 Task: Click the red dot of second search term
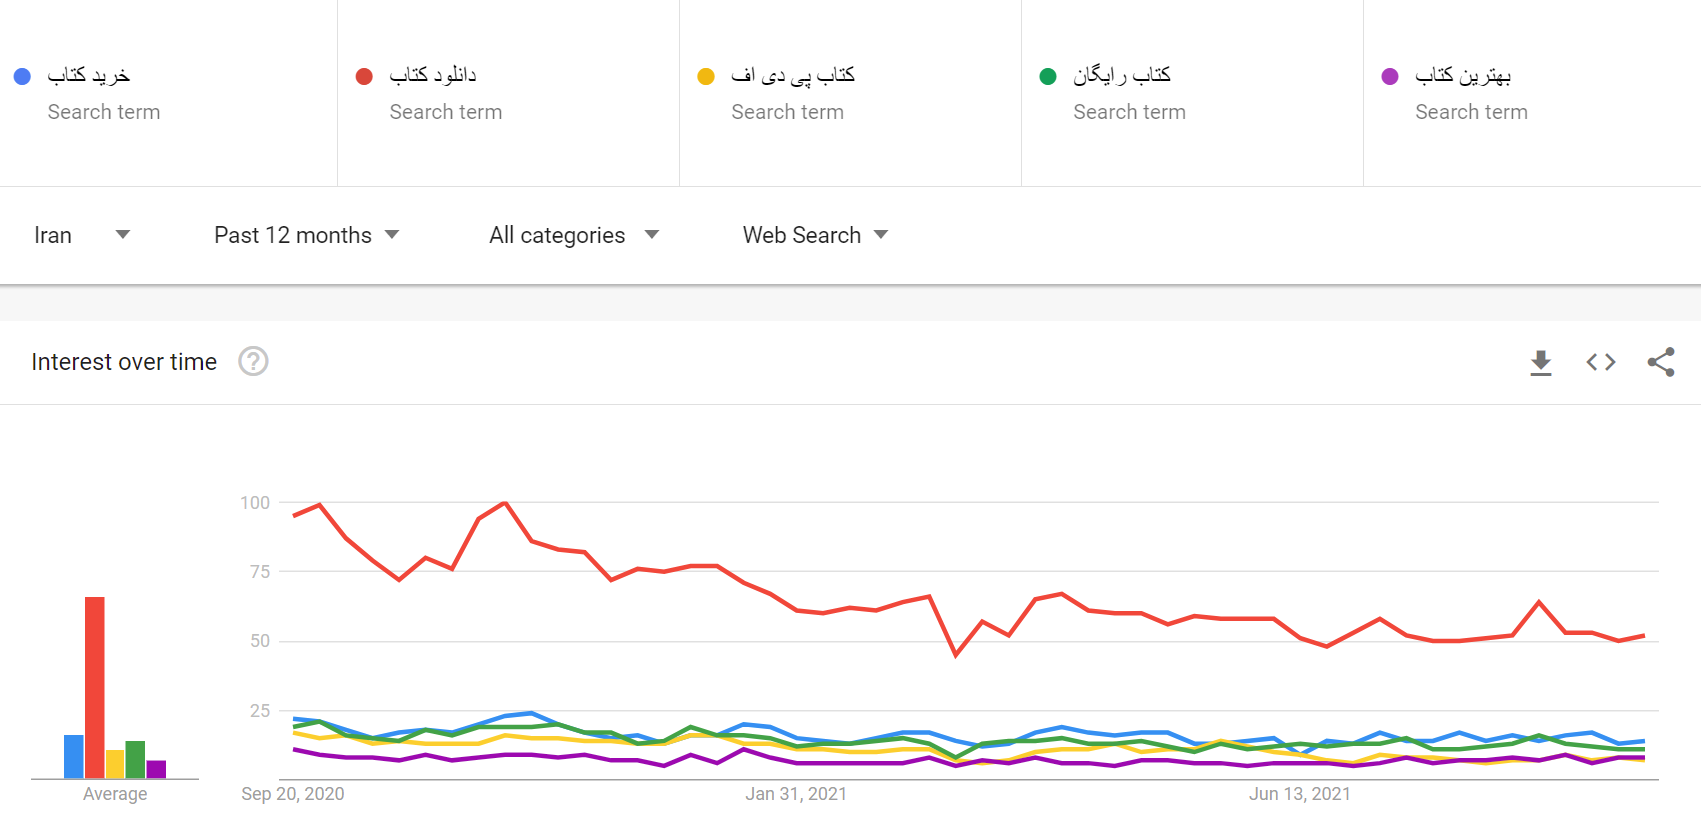tap(364, 76)
